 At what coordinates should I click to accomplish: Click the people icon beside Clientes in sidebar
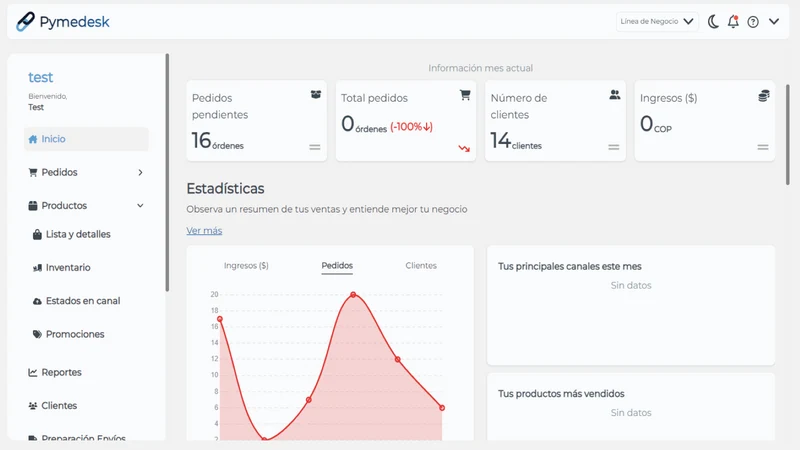(x=33, y=406)
